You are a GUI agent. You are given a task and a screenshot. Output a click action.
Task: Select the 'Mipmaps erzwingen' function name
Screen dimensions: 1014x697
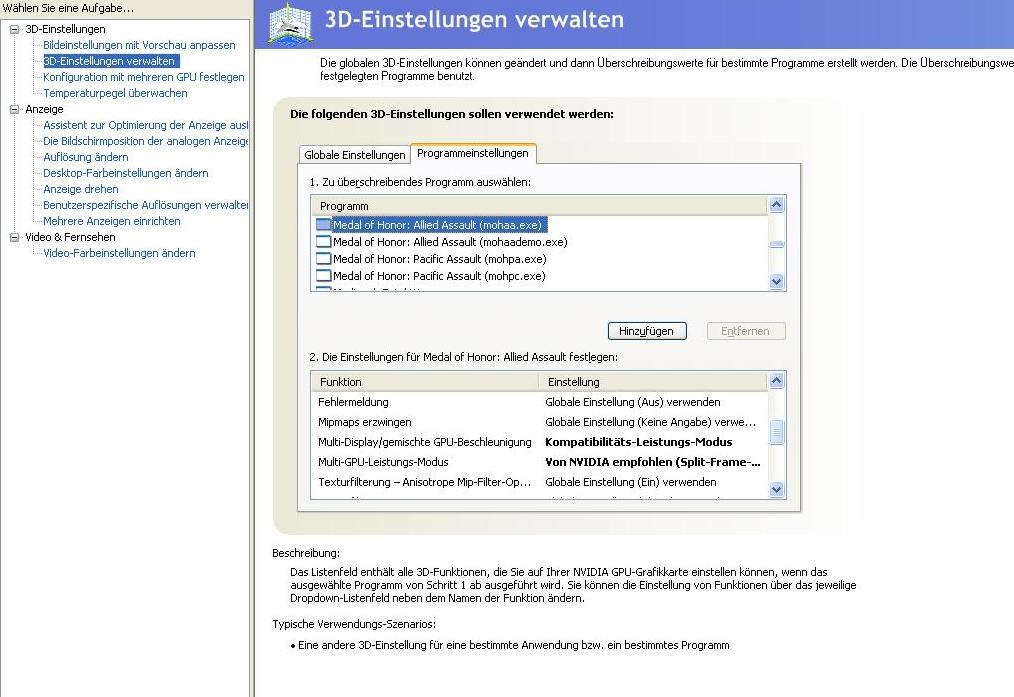[365, 422]
